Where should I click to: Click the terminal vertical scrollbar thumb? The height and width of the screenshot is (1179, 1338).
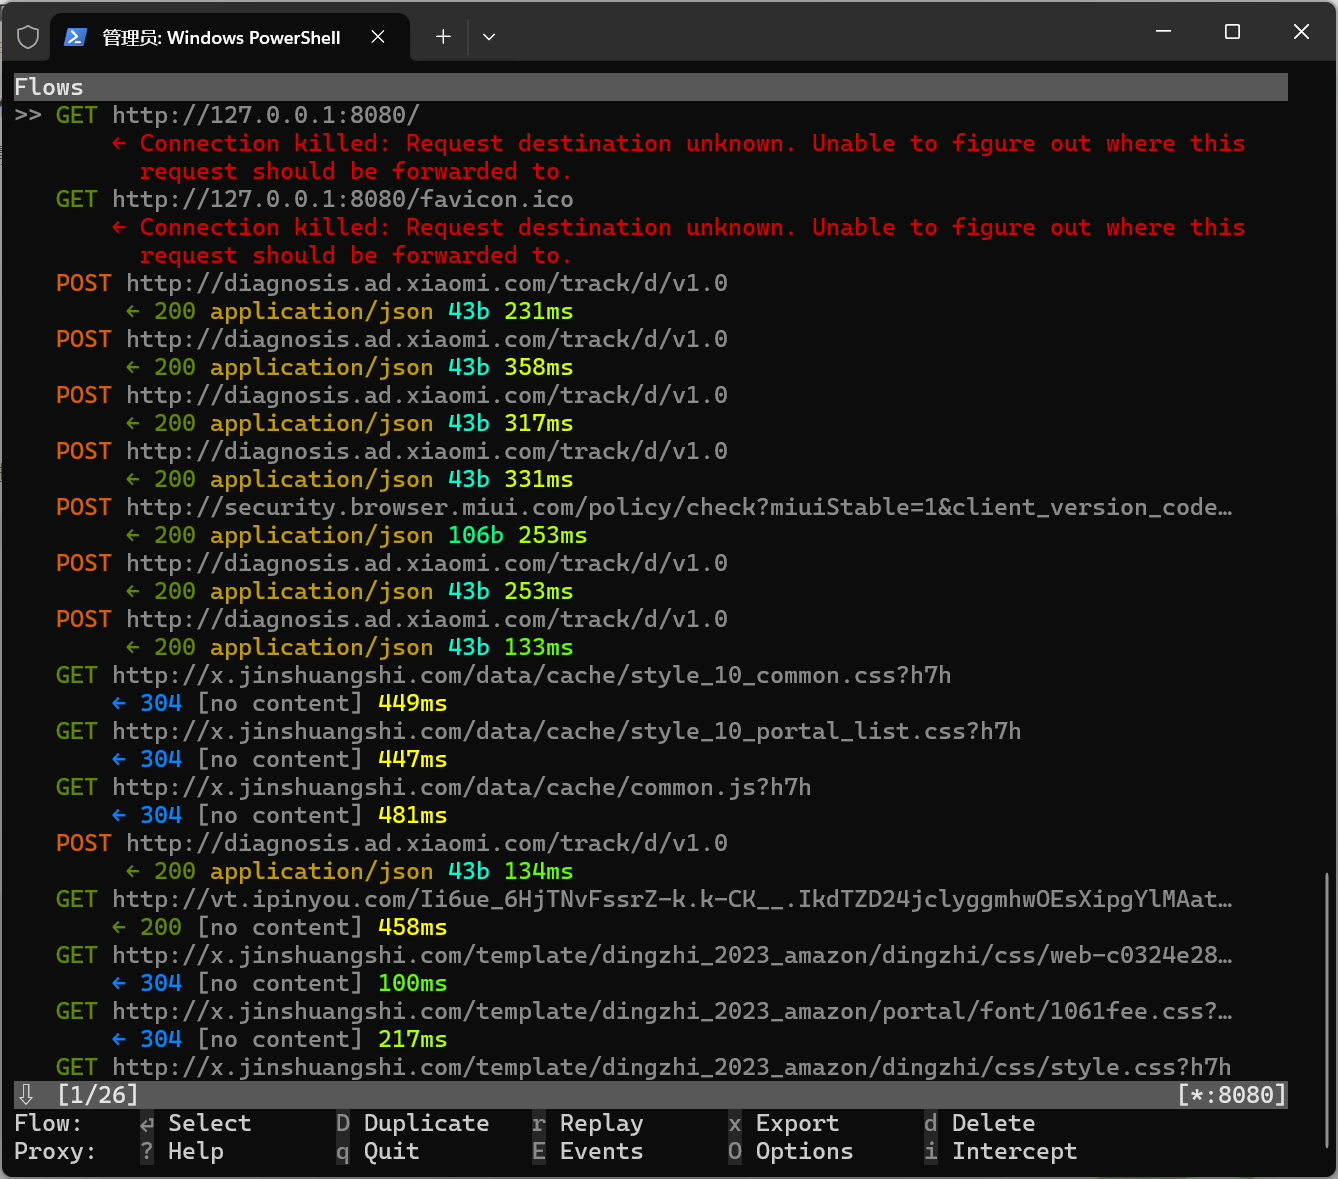pyautogui.click(x=1327, y=1010)
